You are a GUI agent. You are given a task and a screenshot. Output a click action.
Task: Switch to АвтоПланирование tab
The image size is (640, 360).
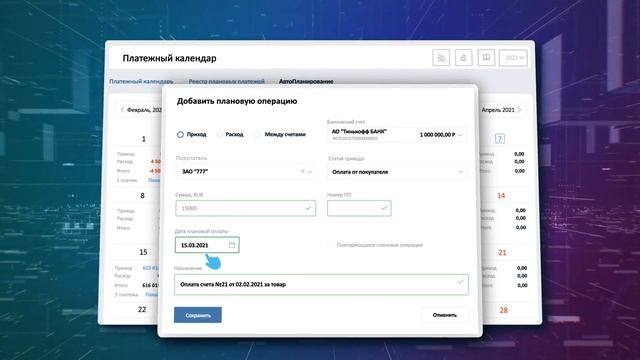[306, 81]
